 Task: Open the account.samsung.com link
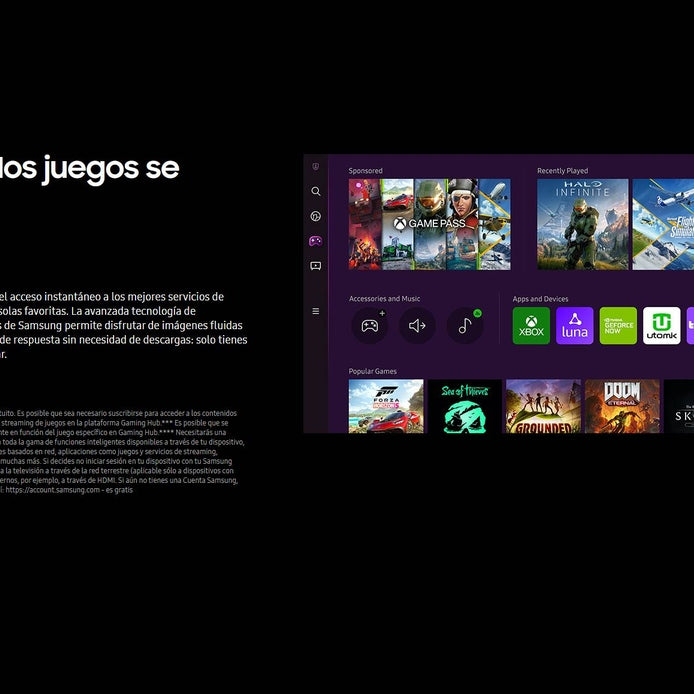53,490
